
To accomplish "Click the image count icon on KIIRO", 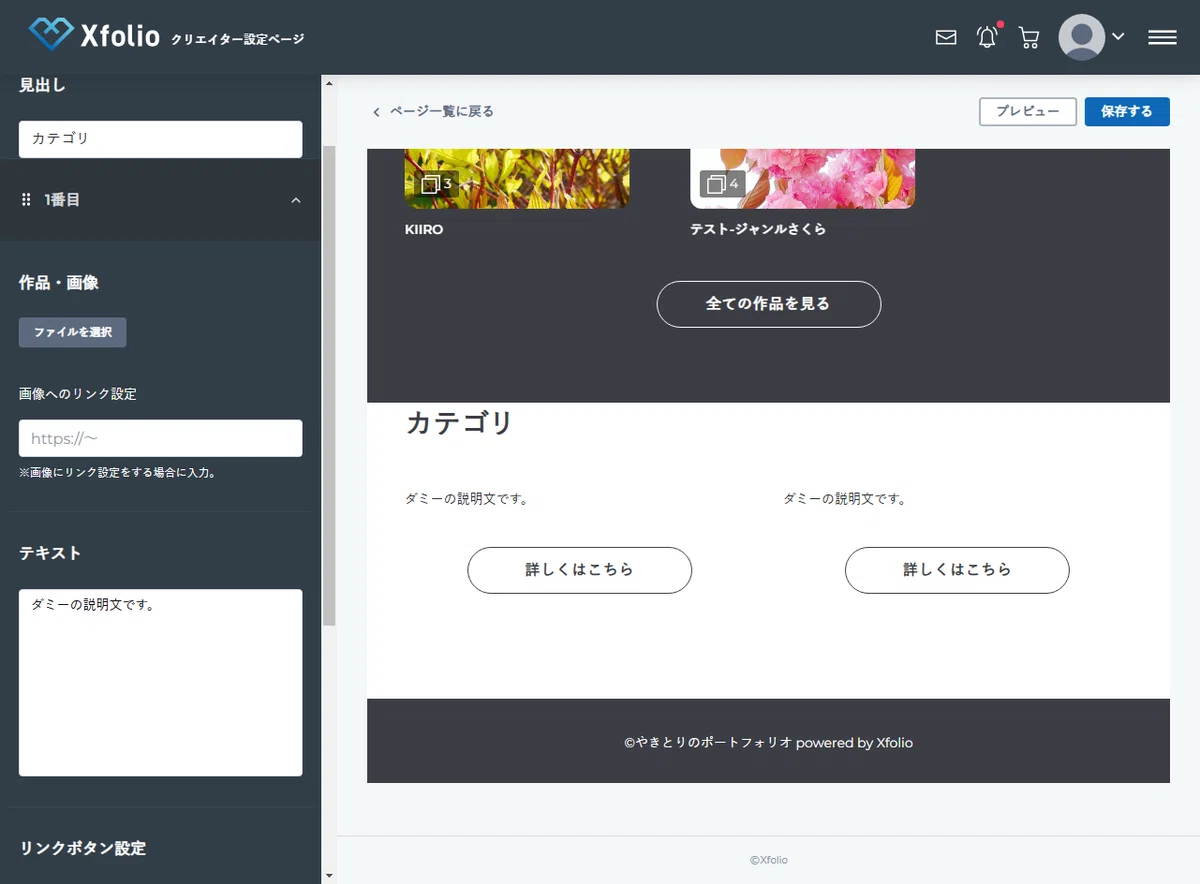I will (436, 184).
